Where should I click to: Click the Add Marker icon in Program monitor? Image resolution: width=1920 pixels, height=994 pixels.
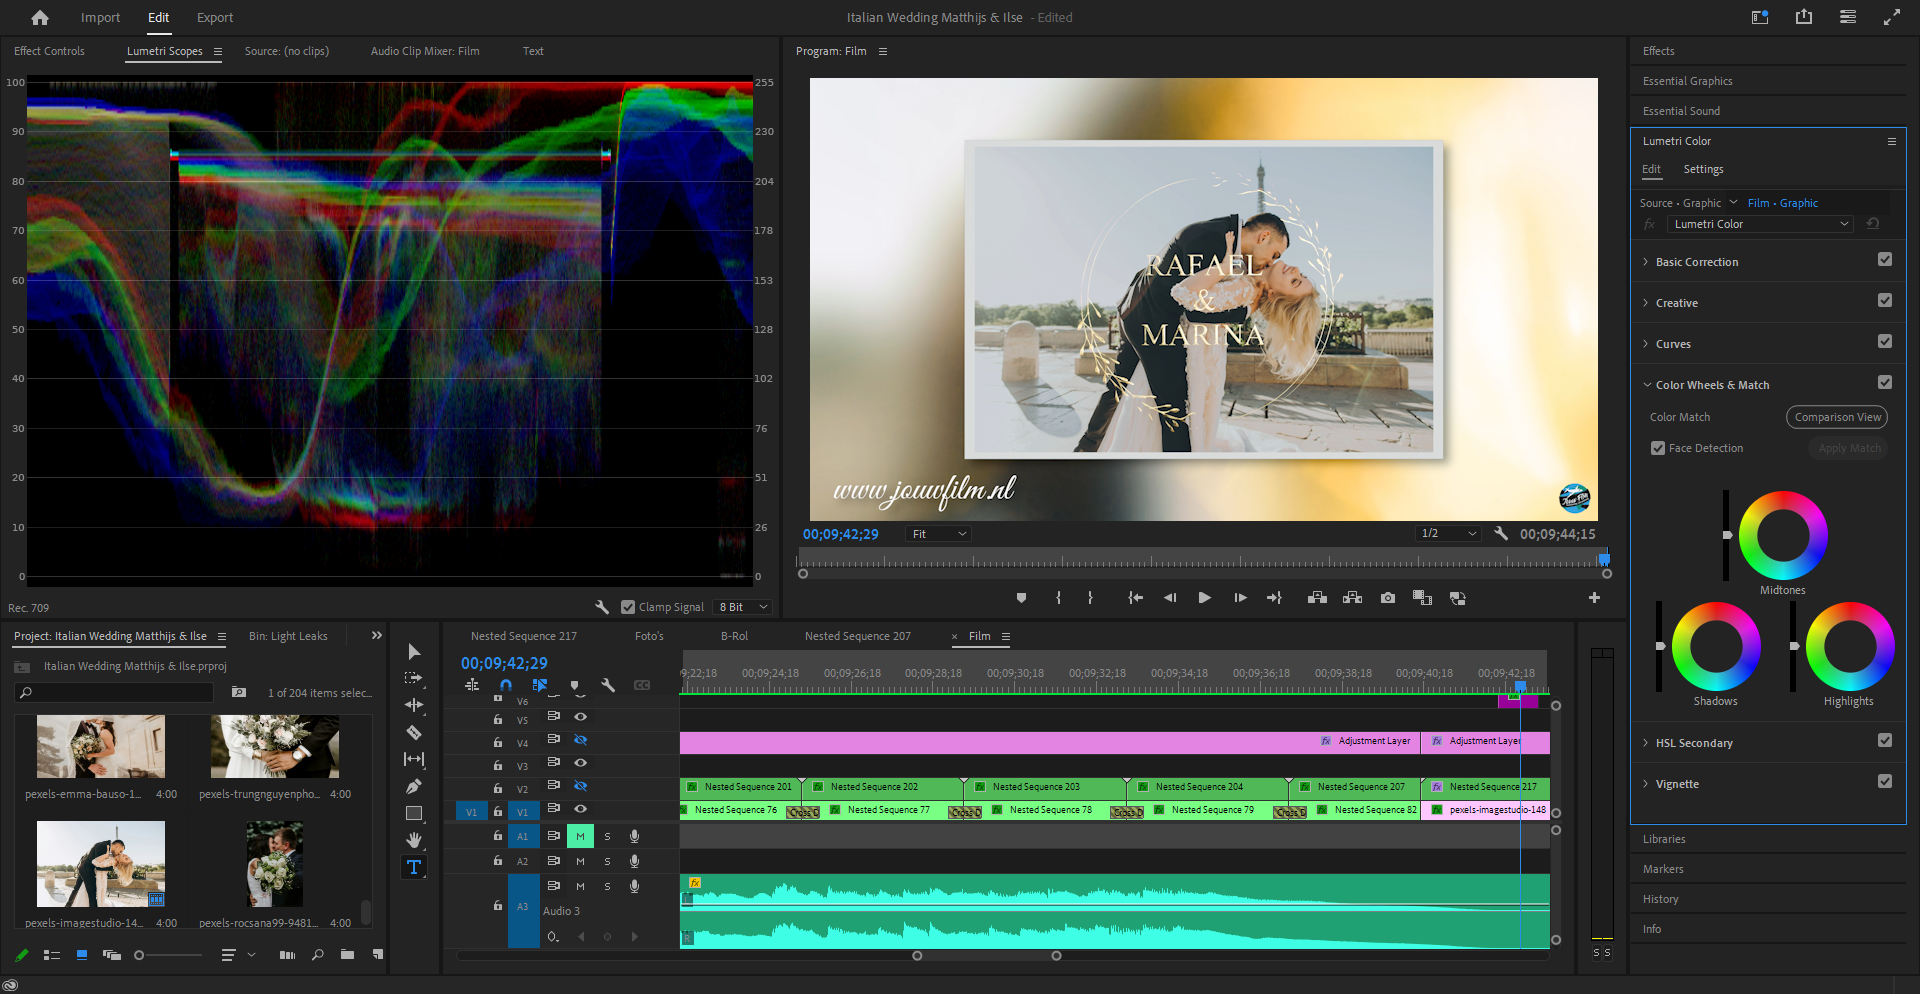click(1021, 598)
